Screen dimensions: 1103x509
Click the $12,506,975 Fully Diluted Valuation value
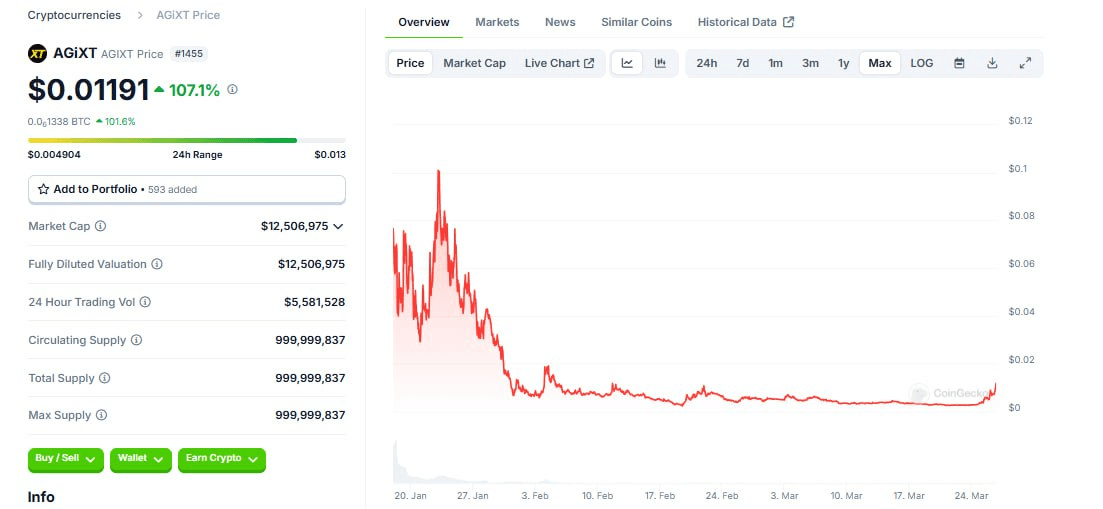[312, 264]
